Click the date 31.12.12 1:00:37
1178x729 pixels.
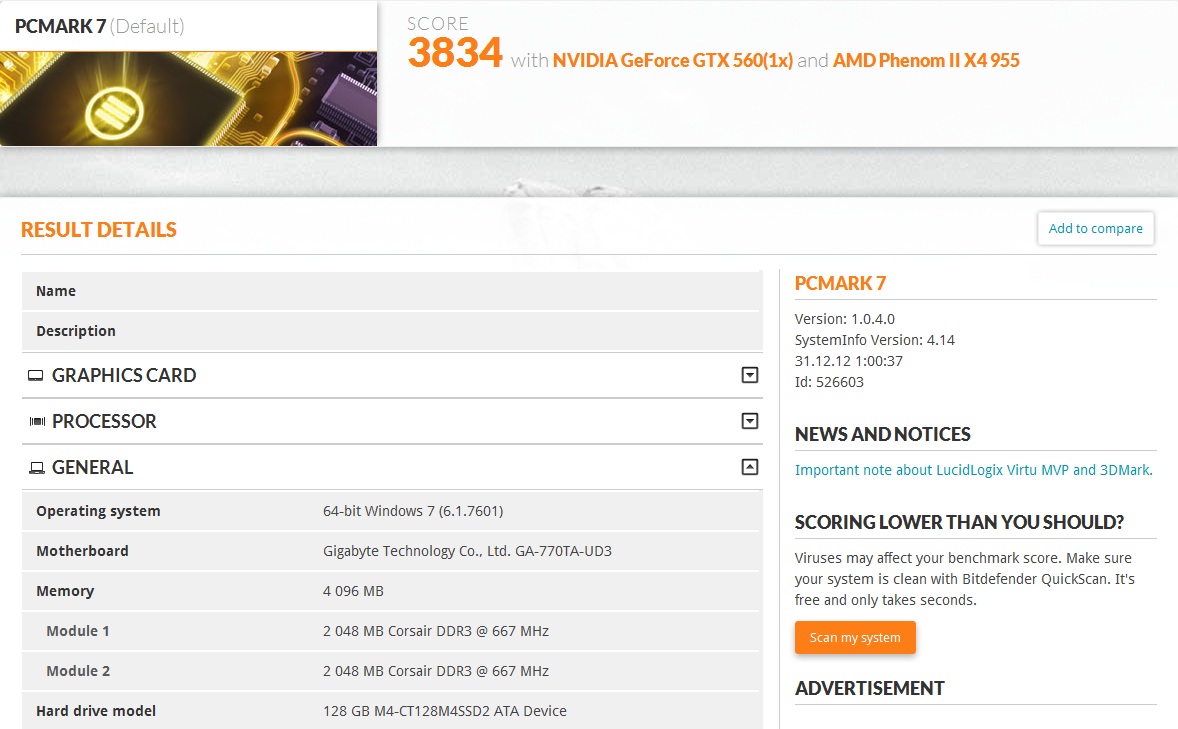849,361
